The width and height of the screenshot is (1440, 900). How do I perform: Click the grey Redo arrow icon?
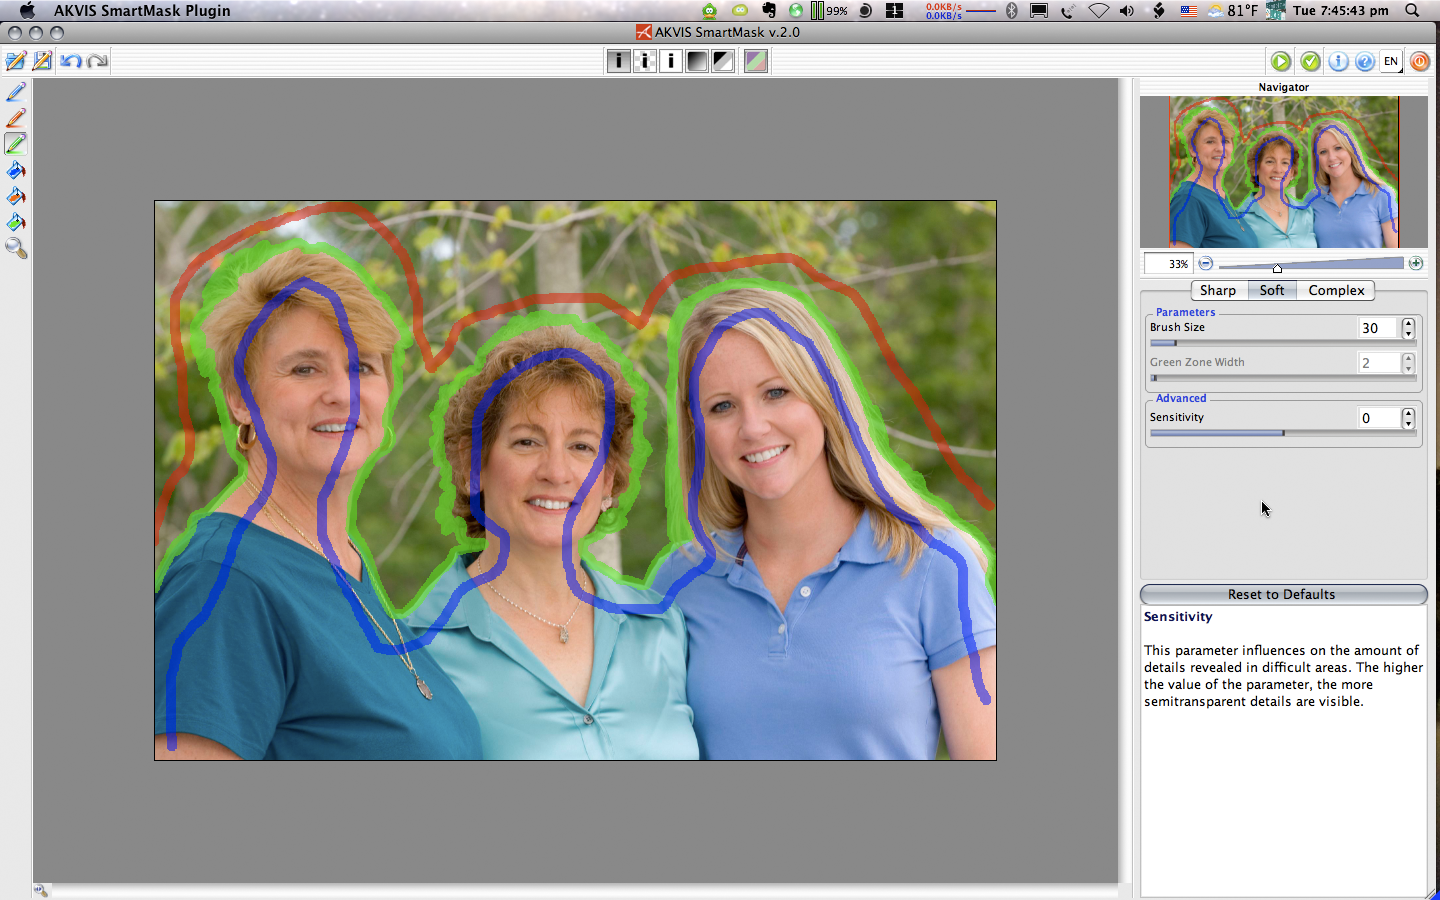tap(97, 61)
